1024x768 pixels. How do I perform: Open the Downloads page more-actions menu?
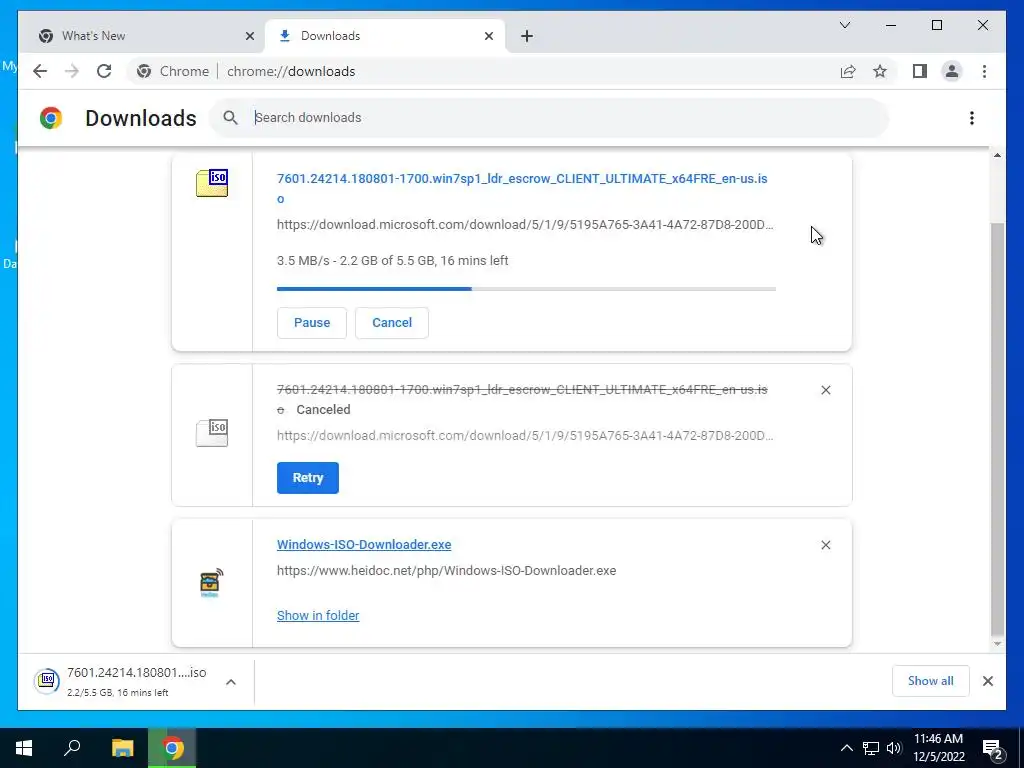click(x=972, y=118)
